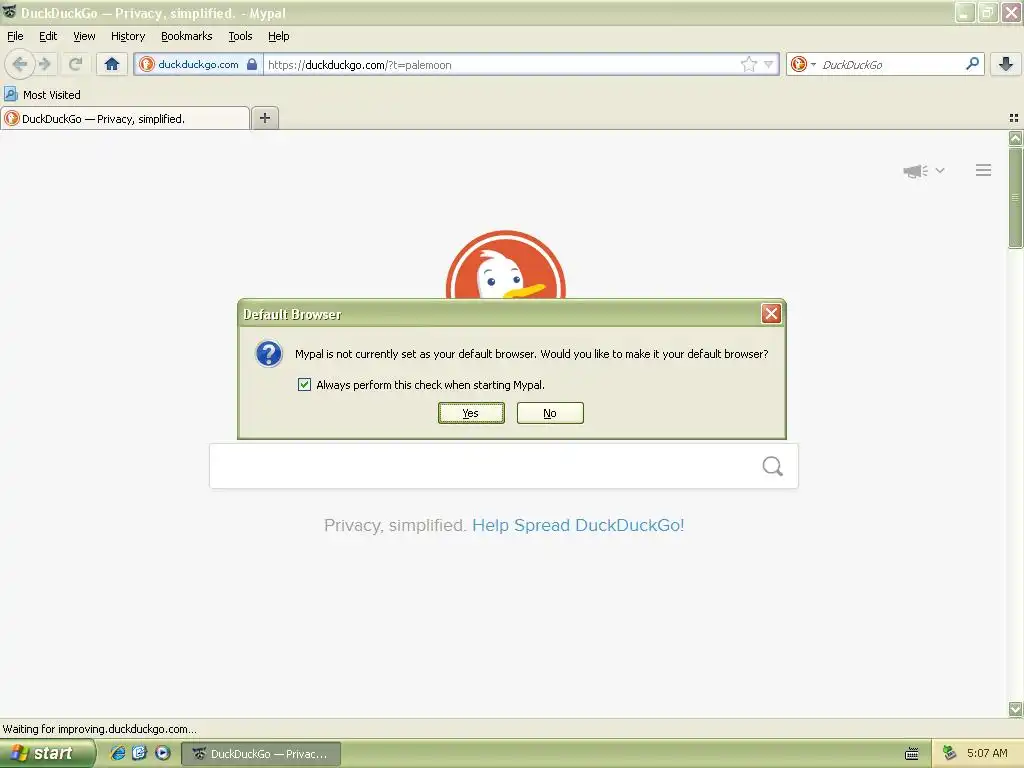Open the Edit menu
The image size is (1024, 768).
click(x=48, y=36)
